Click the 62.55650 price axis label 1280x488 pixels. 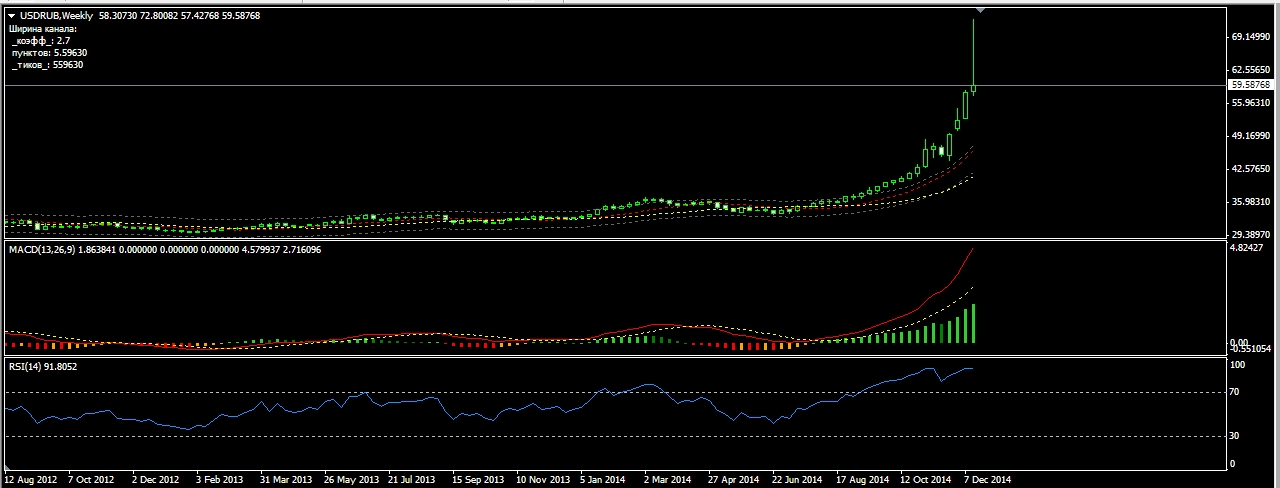(x=1251, y=69)
